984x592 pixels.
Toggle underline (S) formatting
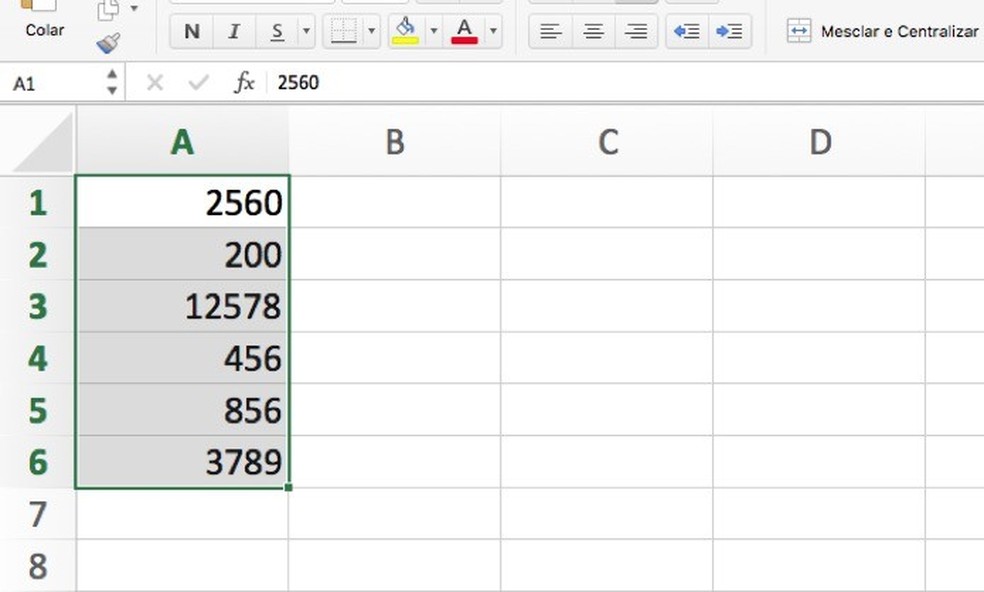(277, 31)
